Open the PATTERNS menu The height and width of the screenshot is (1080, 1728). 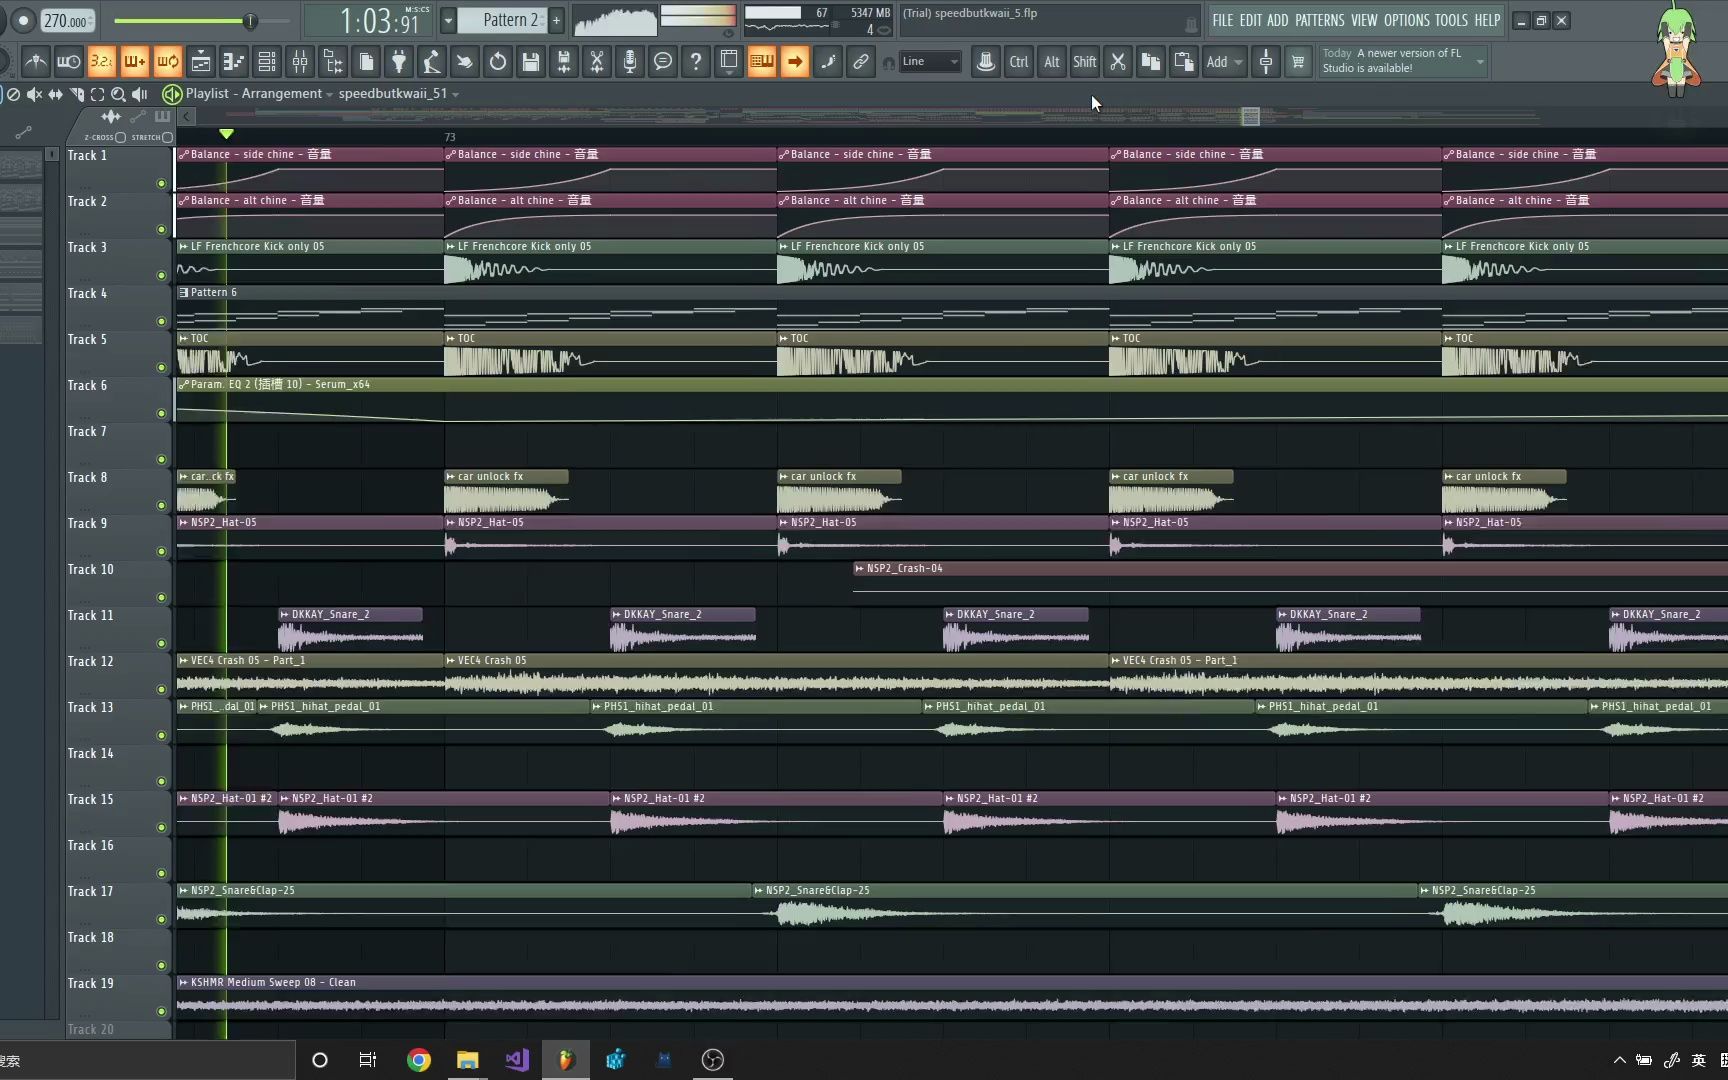coord(1320,20)
